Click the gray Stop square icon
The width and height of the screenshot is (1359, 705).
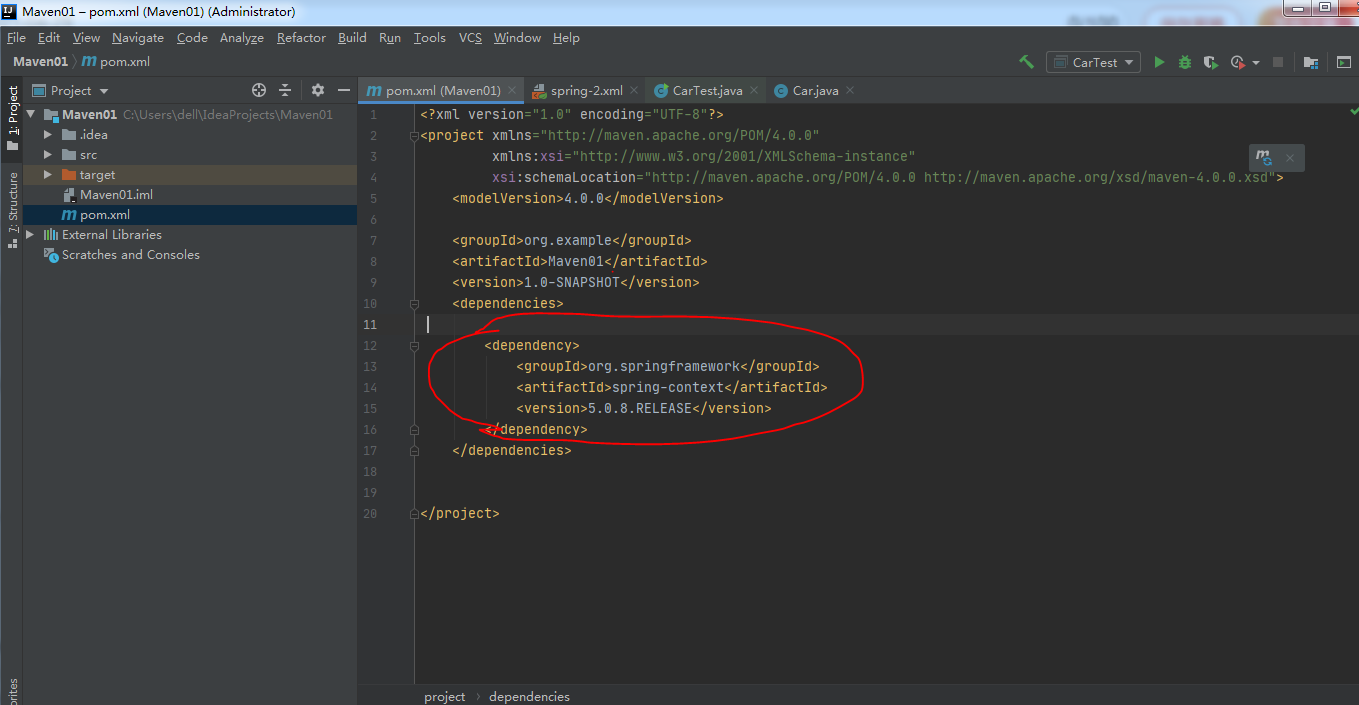tap(1277, 62)
